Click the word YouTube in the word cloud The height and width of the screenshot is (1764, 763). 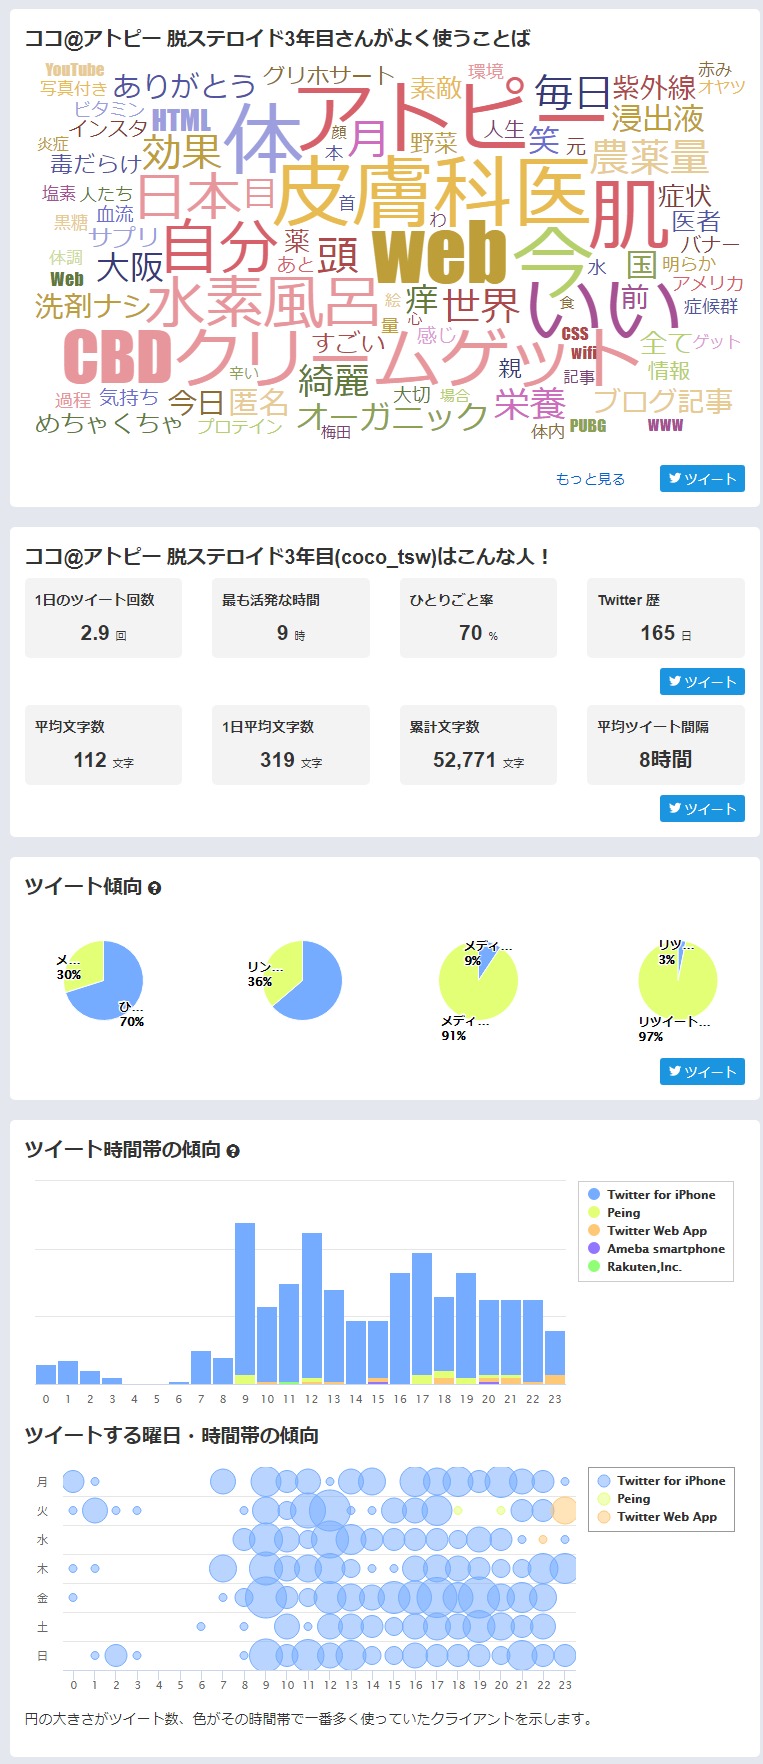point(74,69)
